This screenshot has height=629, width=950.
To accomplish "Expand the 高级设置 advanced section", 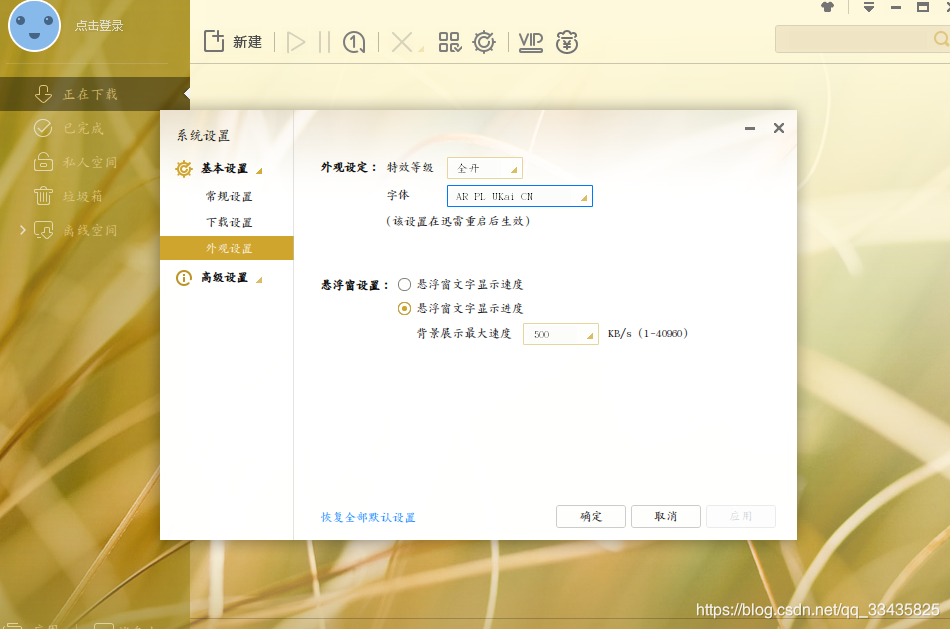I will [259, 280].
